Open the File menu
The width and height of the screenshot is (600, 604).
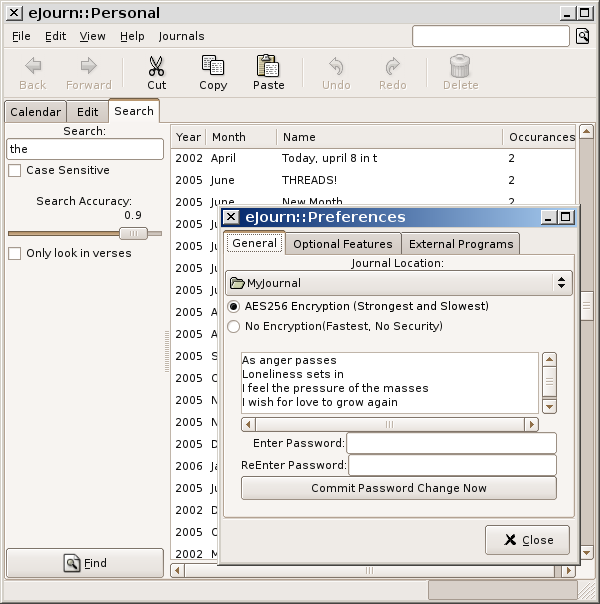[x=21, y=36]
